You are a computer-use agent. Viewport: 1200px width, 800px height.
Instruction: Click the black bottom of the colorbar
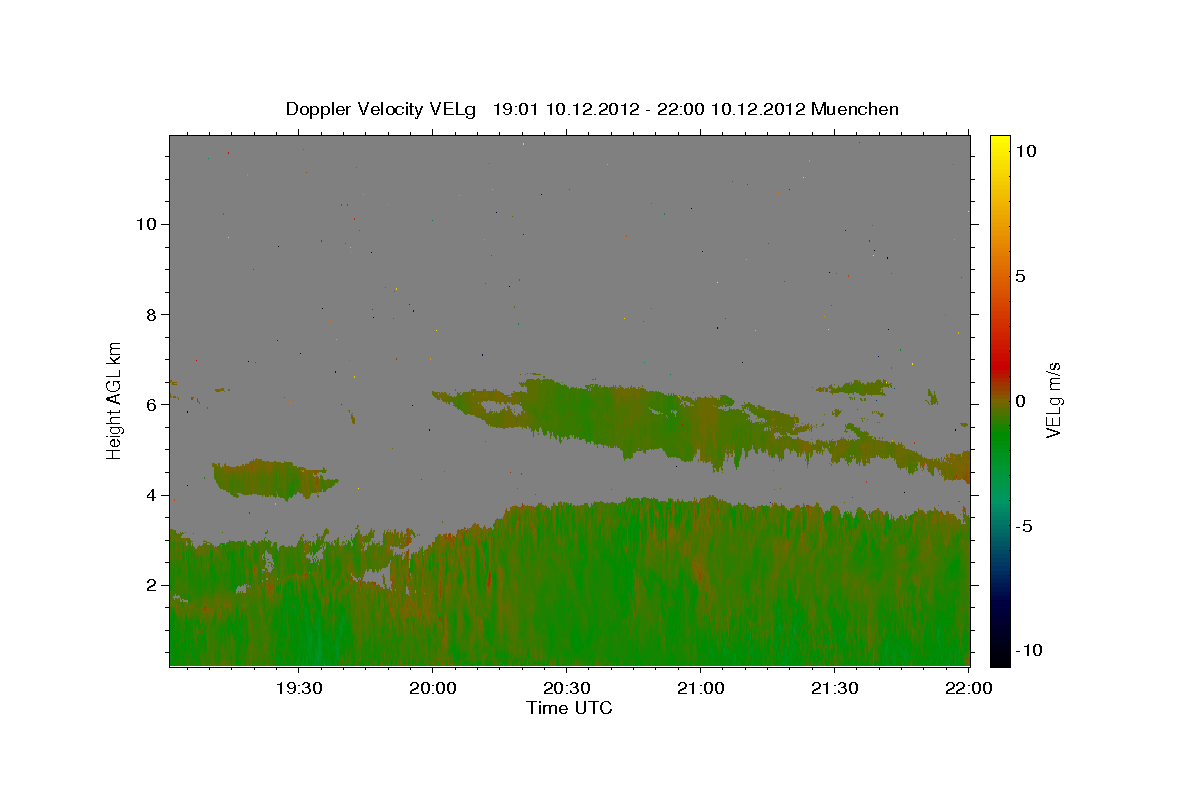(x=999, y=658)
